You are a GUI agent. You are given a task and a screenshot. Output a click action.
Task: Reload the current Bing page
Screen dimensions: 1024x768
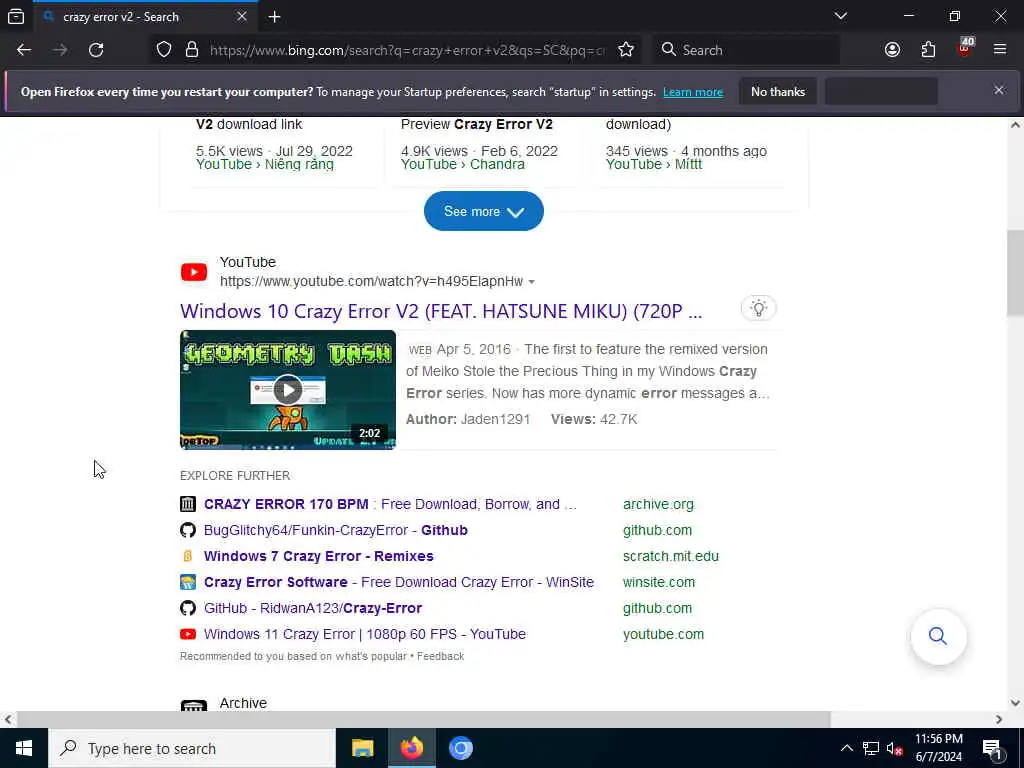[x=96, y=50]
